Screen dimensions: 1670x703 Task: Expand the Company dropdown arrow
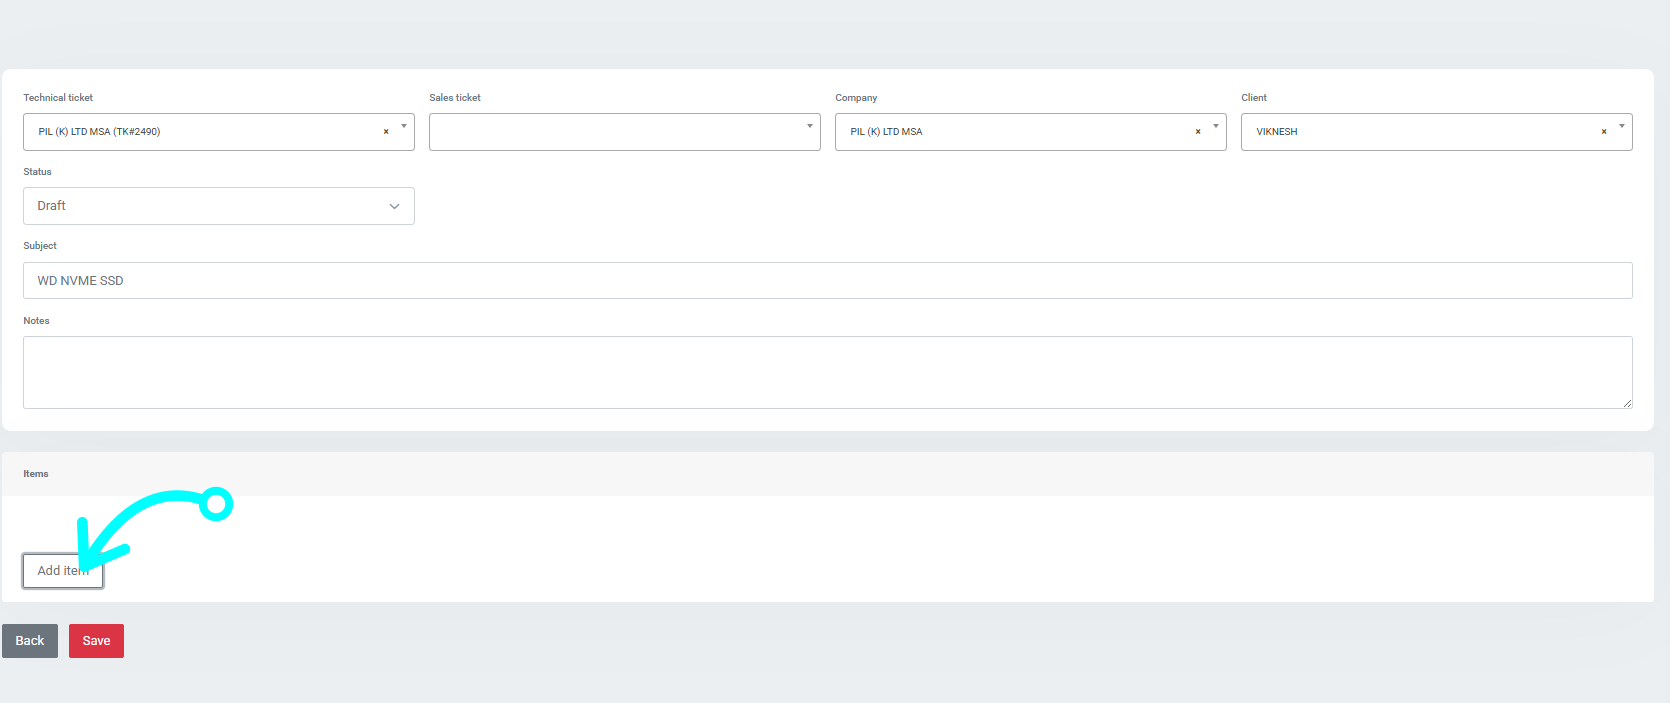pos(1216,127)
